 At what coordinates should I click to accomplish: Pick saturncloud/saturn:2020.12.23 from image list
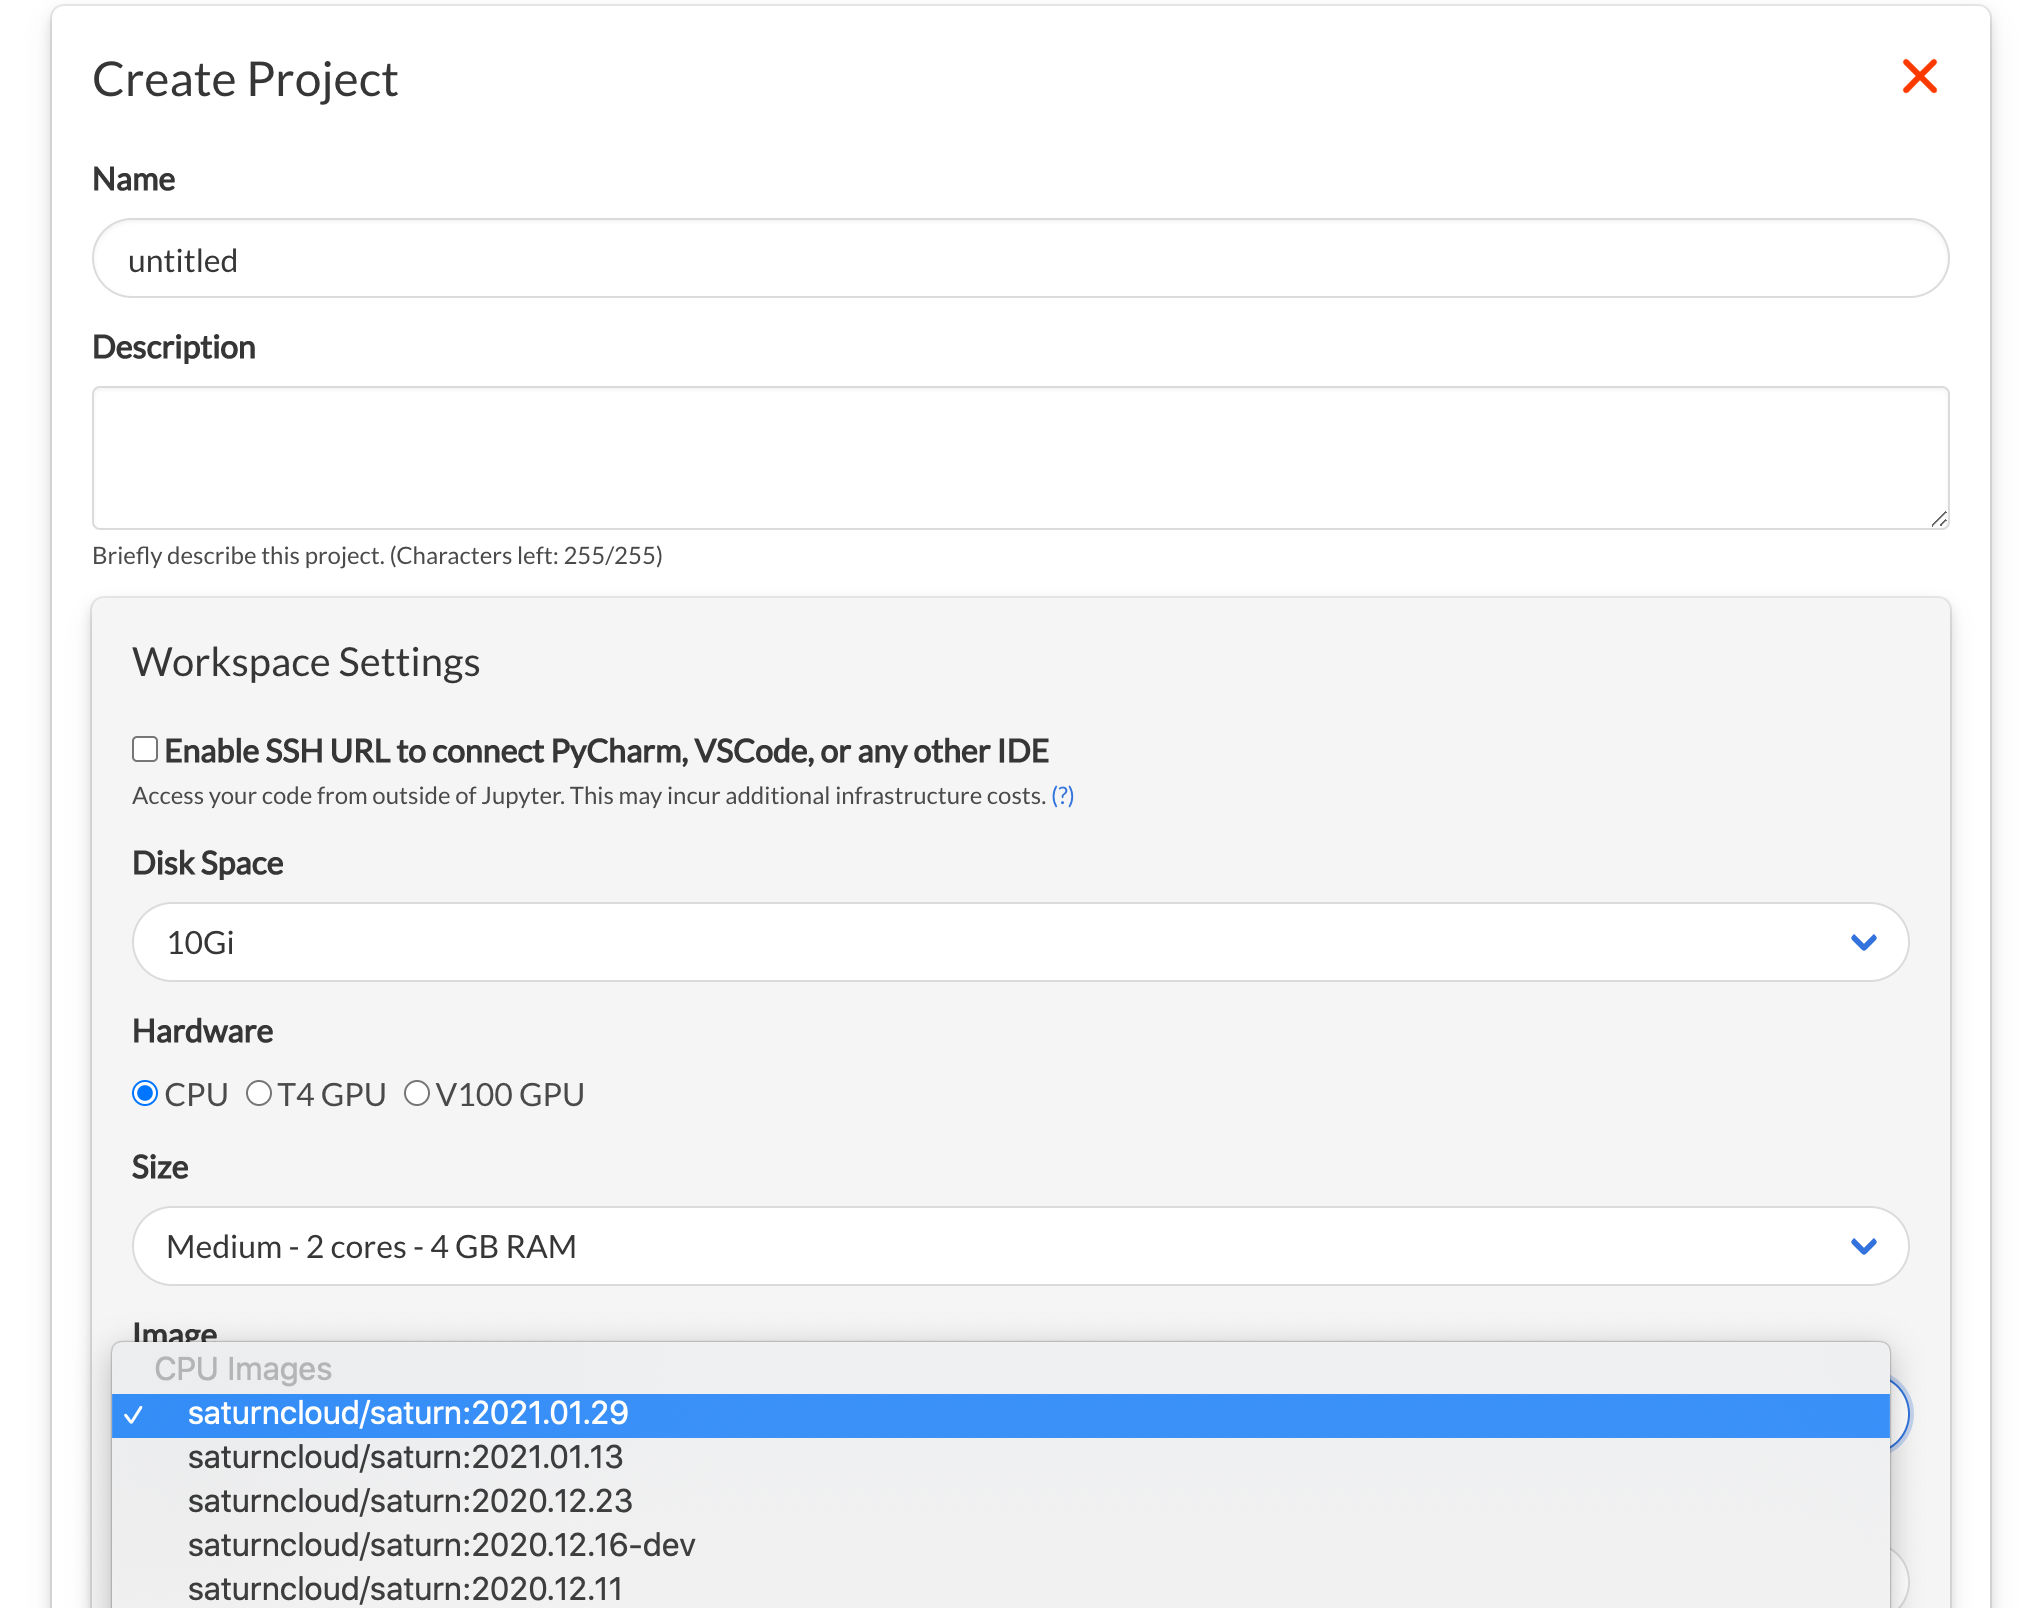[1000, 1502]
